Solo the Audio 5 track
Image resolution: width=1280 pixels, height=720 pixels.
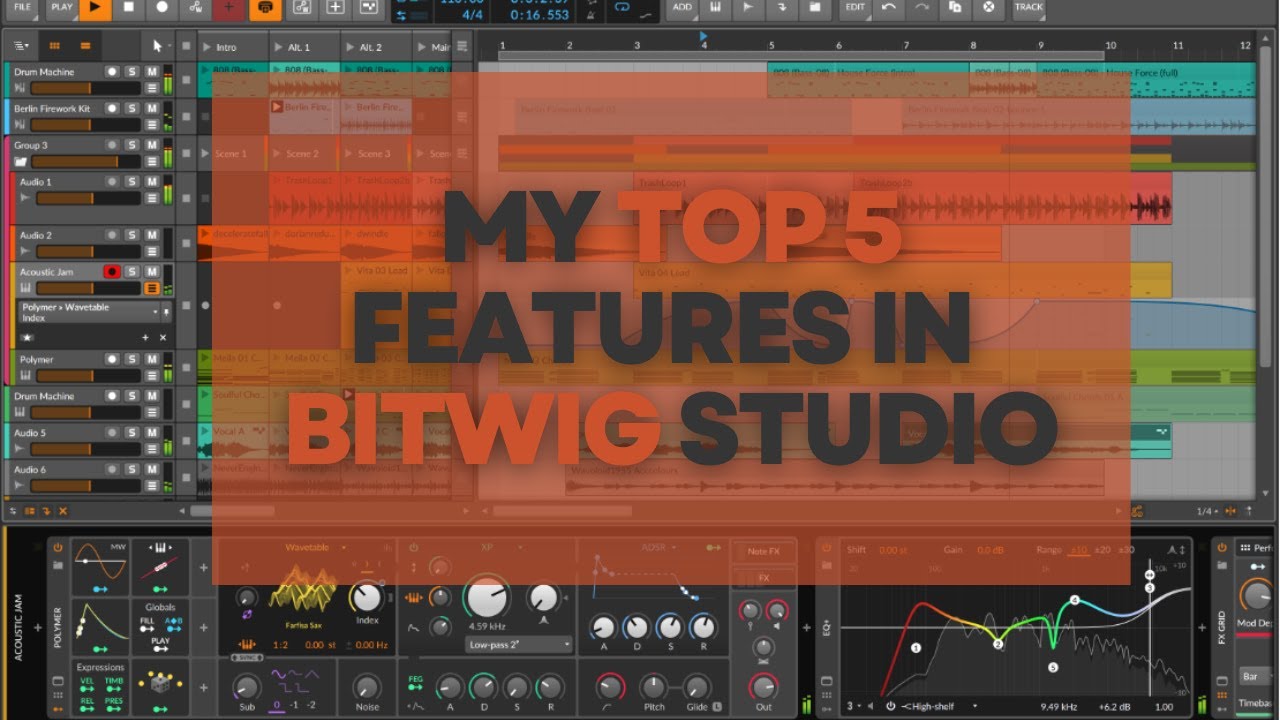click(132, 433)
